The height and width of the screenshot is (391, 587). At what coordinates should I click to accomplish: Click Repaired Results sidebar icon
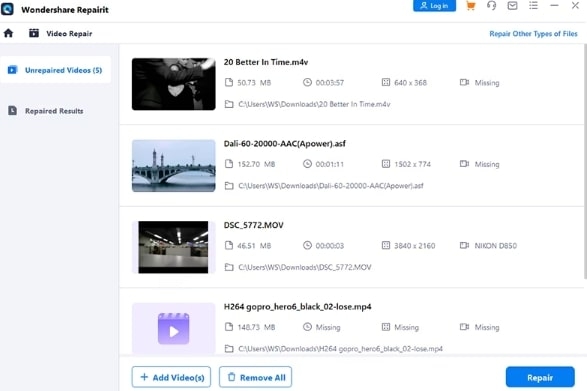12,110
